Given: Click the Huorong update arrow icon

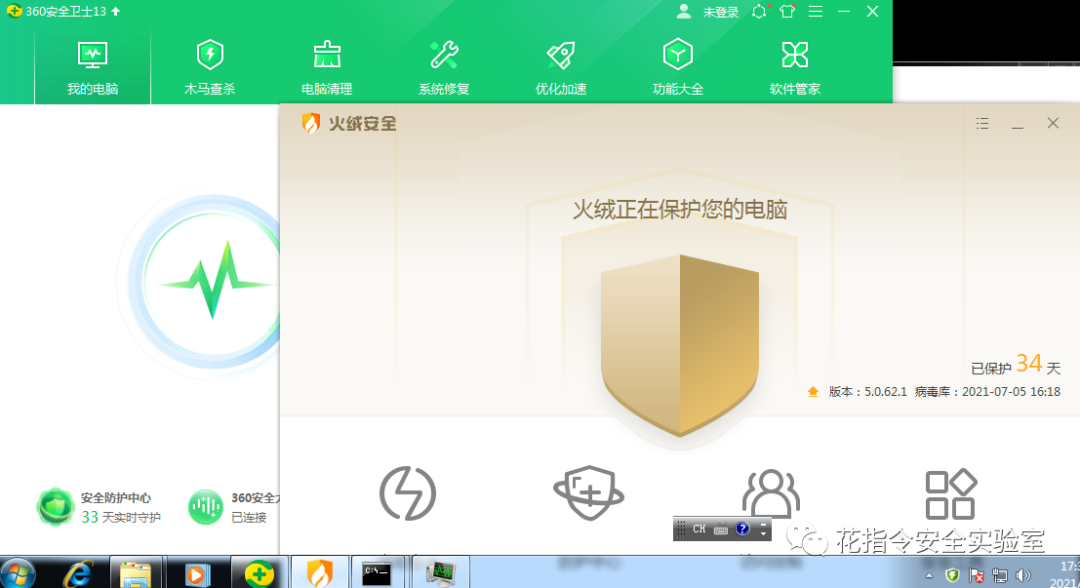Looking at the screenshot, I should pyautogui.click(x=813, y=392).
